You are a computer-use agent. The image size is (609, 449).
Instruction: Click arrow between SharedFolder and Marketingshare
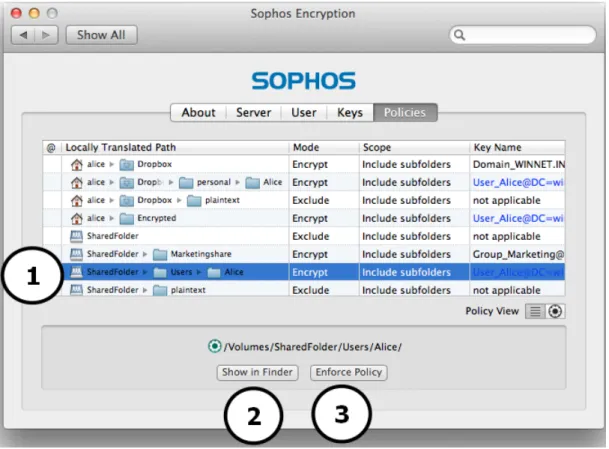pos(145,254)
